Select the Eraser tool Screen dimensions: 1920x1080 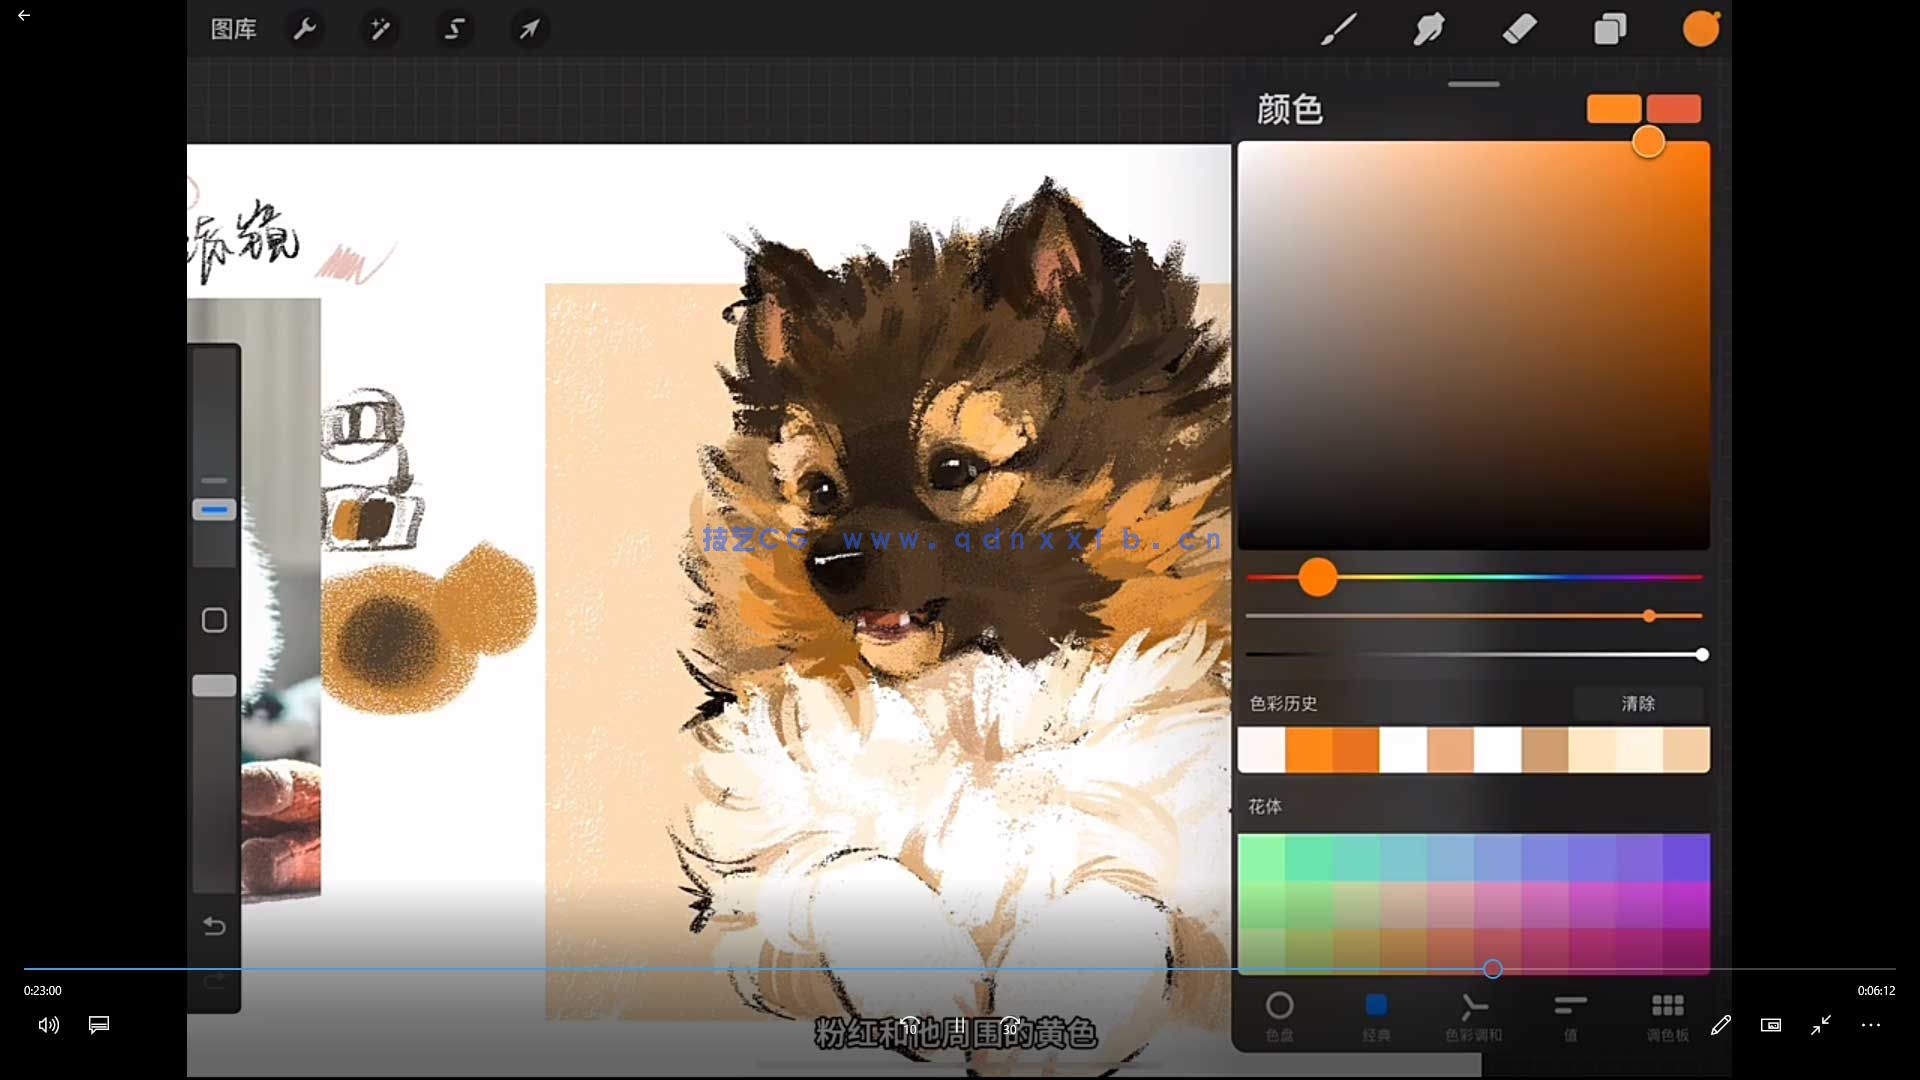(1519, 29)
